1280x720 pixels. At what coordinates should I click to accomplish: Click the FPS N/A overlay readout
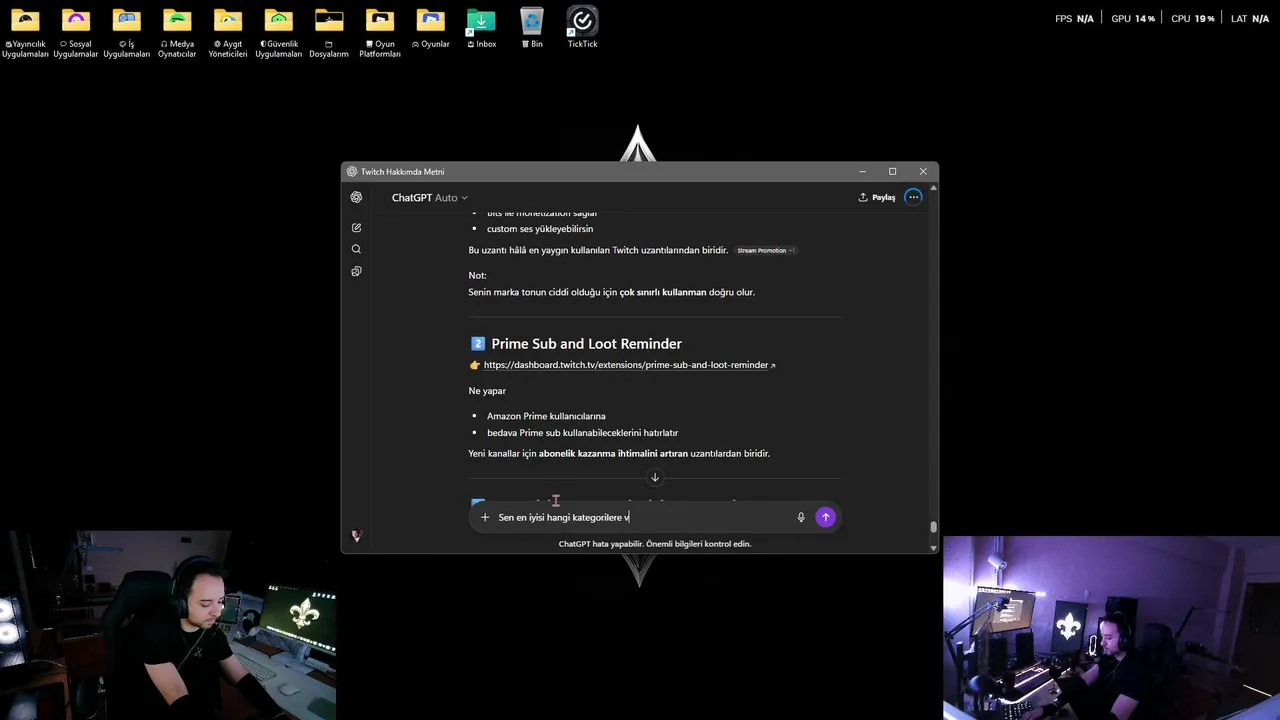[x=1074, y=19]
